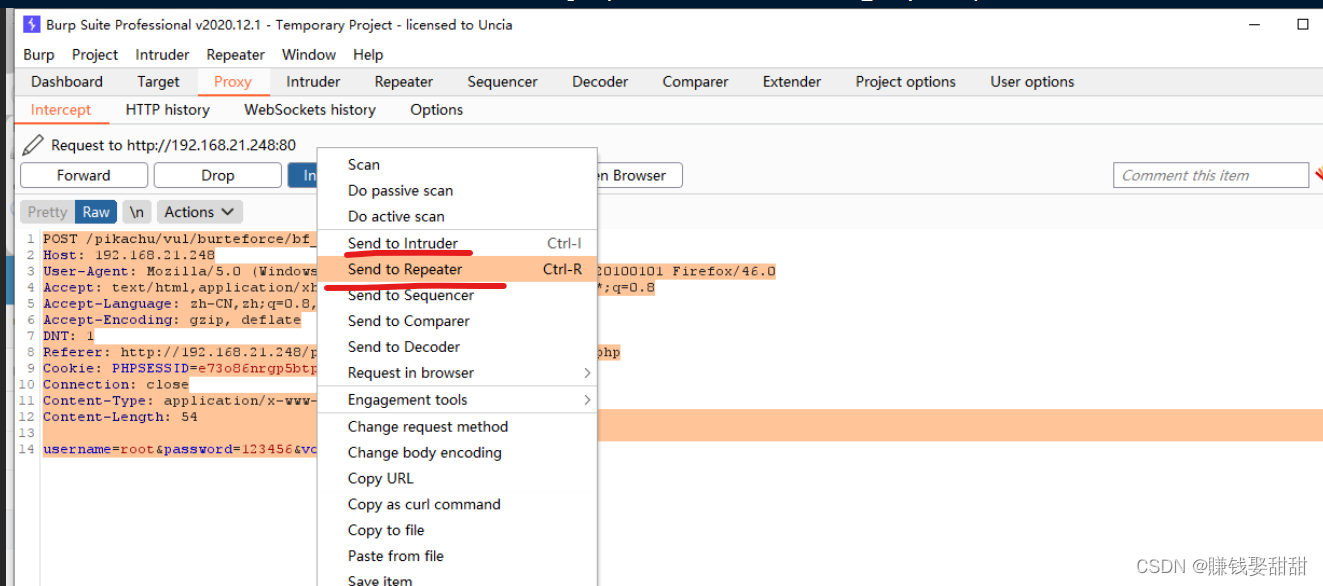Choose Do passive scan
This screenshot has width=1323, height=586.
(457, 191)
